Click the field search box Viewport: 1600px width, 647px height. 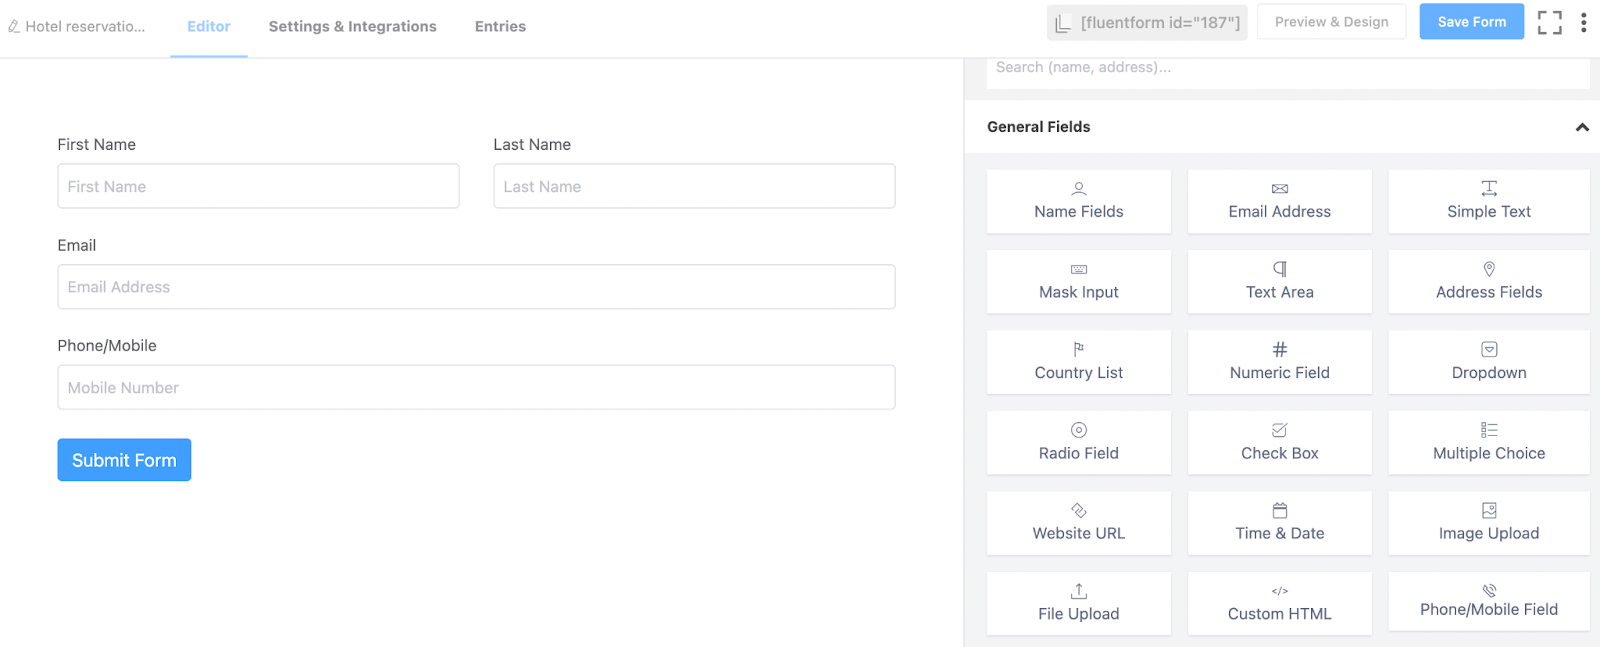tap(1287, 68)
